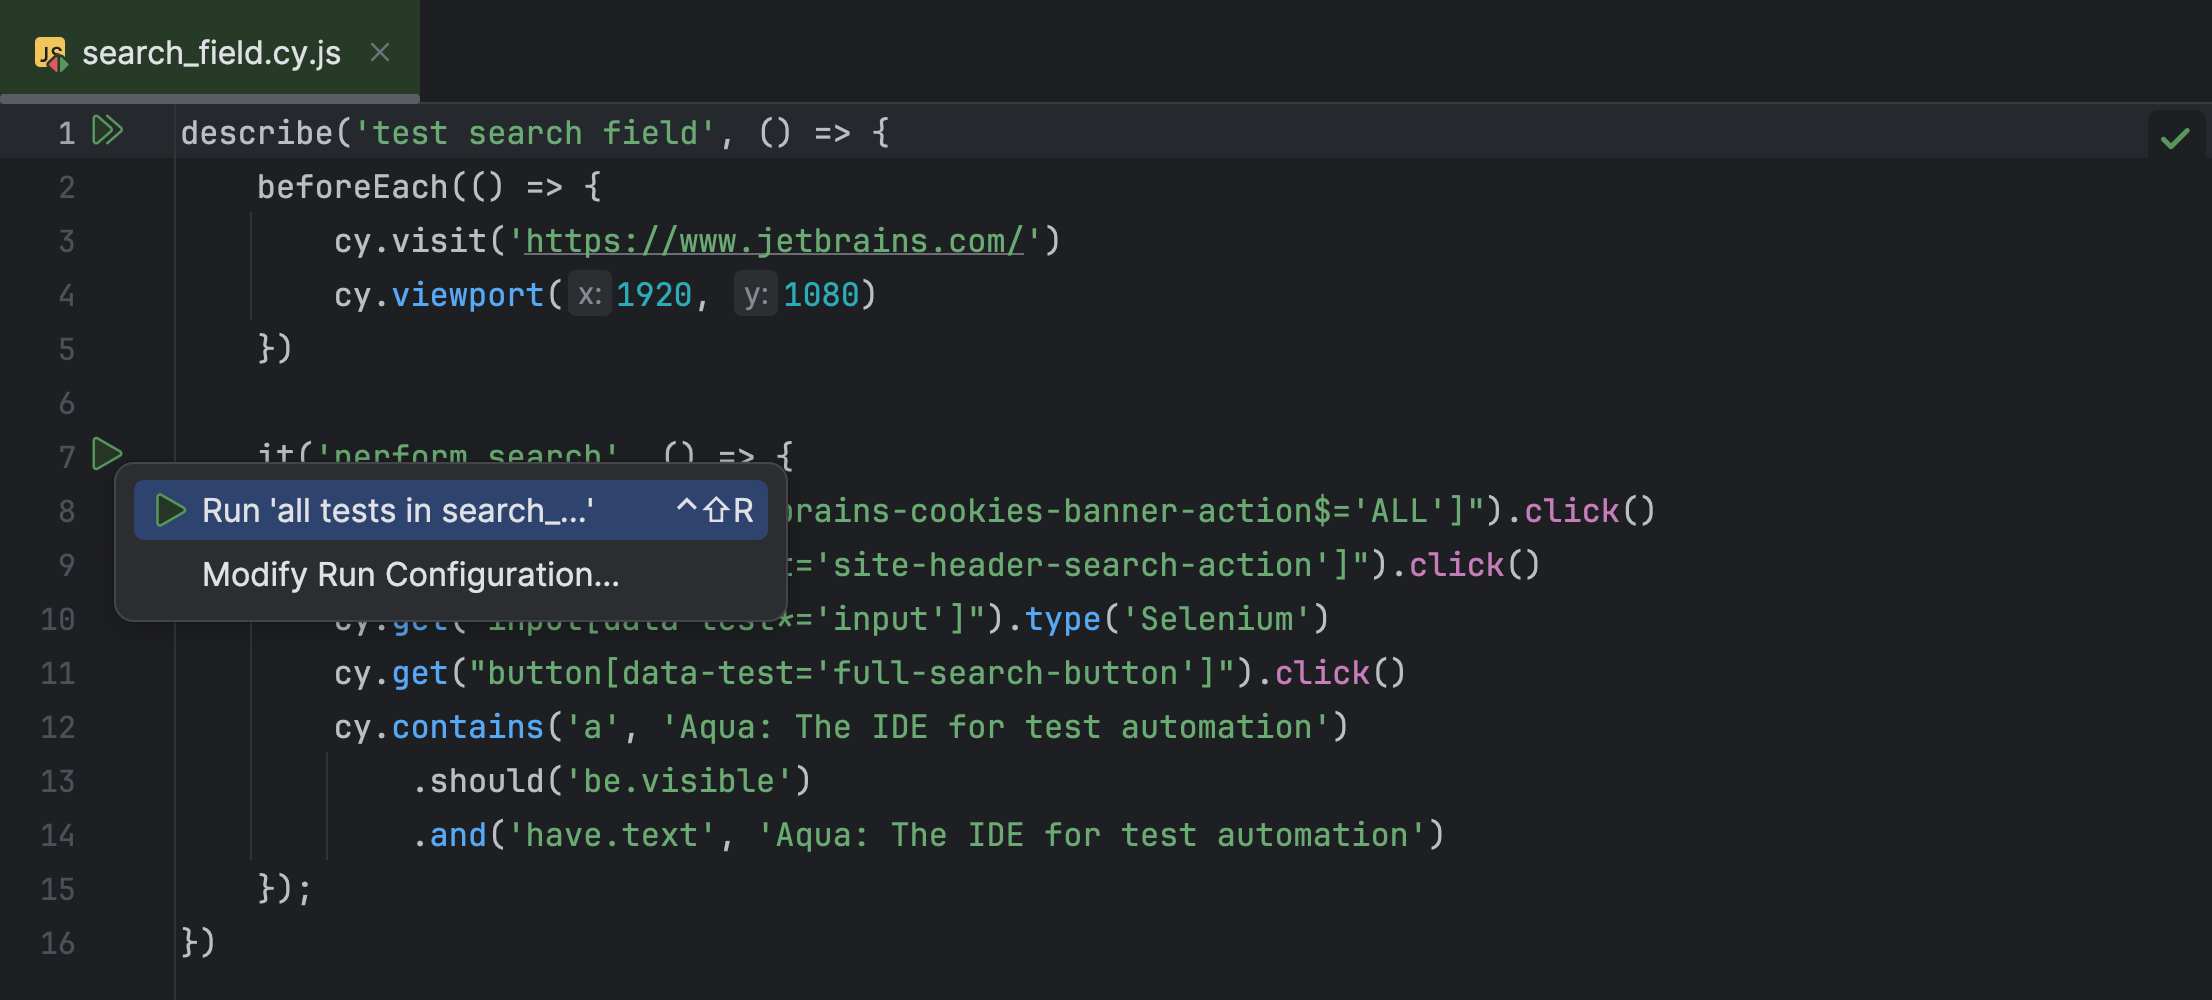
Task: Switch to the search_field.cy.js tab
Action: [212, 52]
